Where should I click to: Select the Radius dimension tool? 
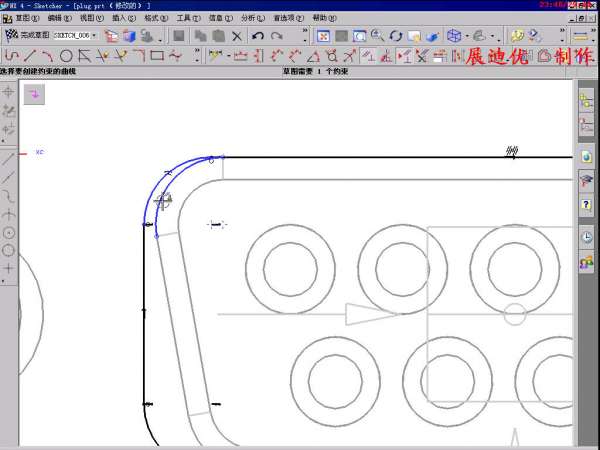point(350,56)
